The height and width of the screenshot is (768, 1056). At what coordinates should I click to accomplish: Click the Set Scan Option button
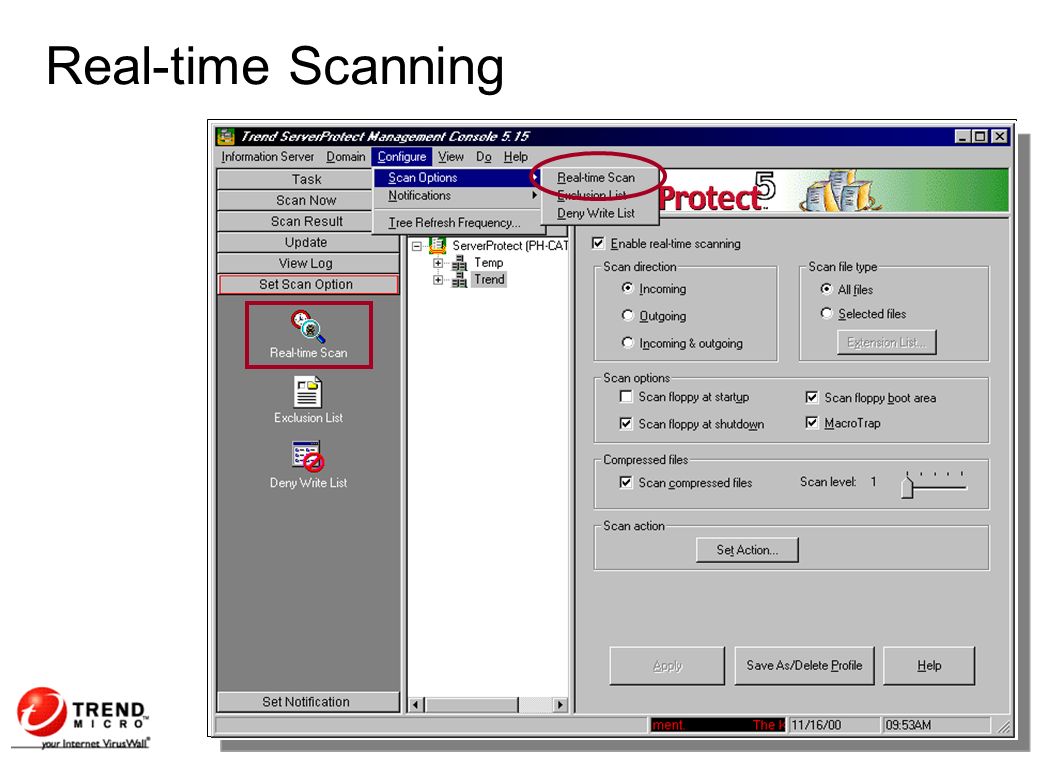click(x=307, y=284)
